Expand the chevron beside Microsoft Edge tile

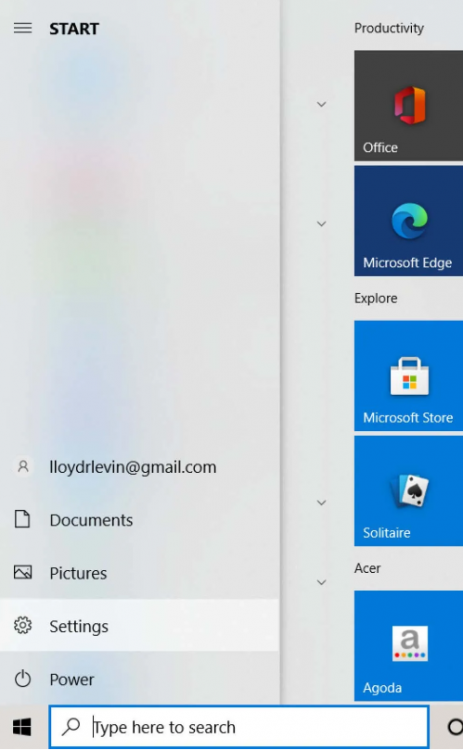(x=322, y=223)
